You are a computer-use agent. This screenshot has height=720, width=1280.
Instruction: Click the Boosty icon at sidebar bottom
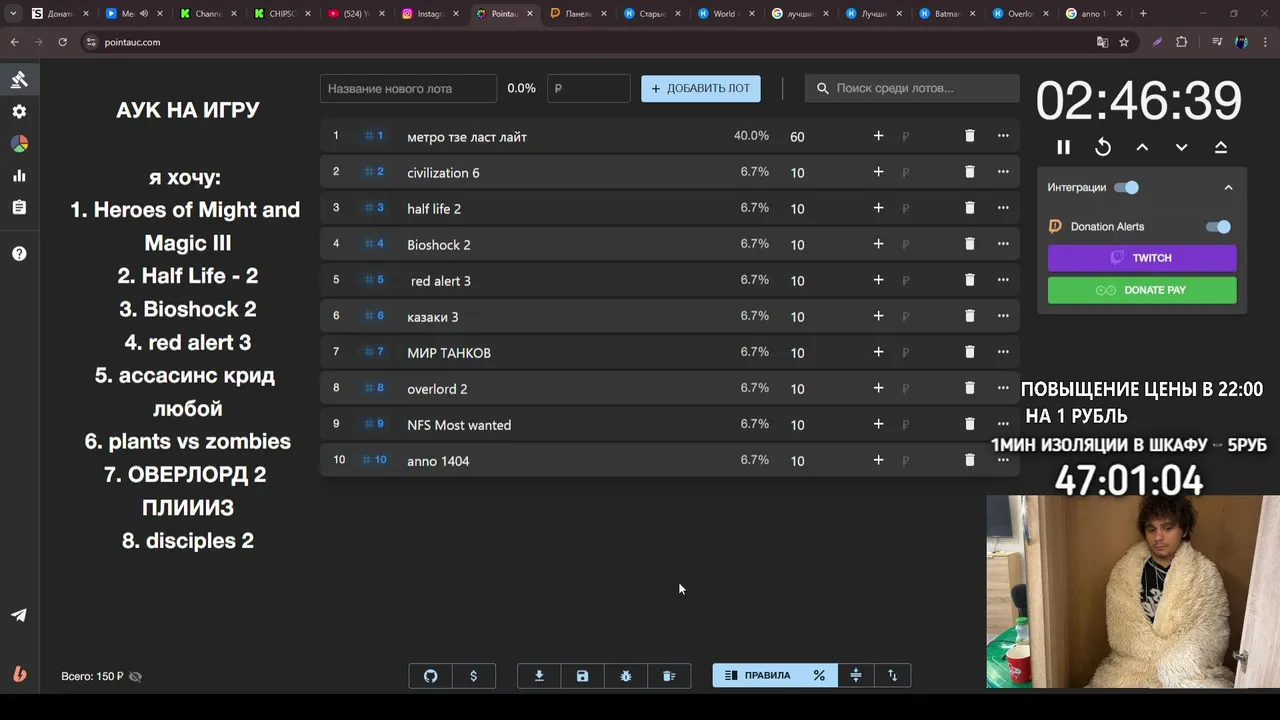click(19, 675)
